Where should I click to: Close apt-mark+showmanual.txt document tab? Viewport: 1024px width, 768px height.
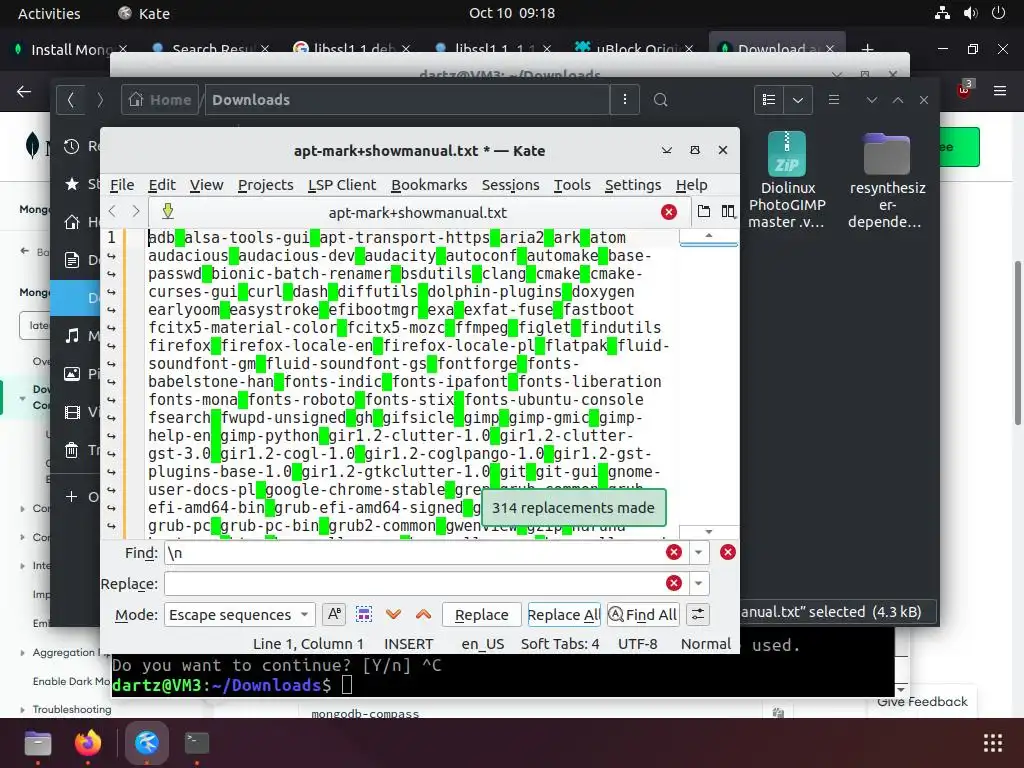pos(669,212)
